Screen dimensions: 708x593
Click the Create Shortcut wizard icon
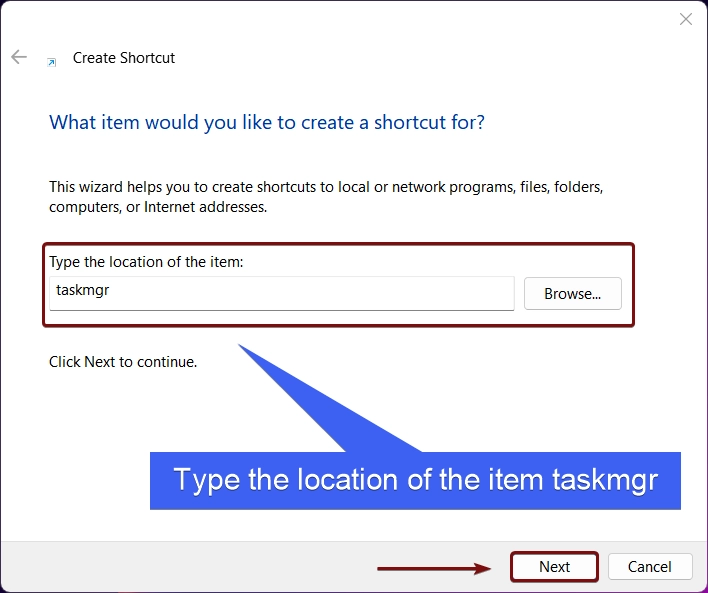click(52, 62)
